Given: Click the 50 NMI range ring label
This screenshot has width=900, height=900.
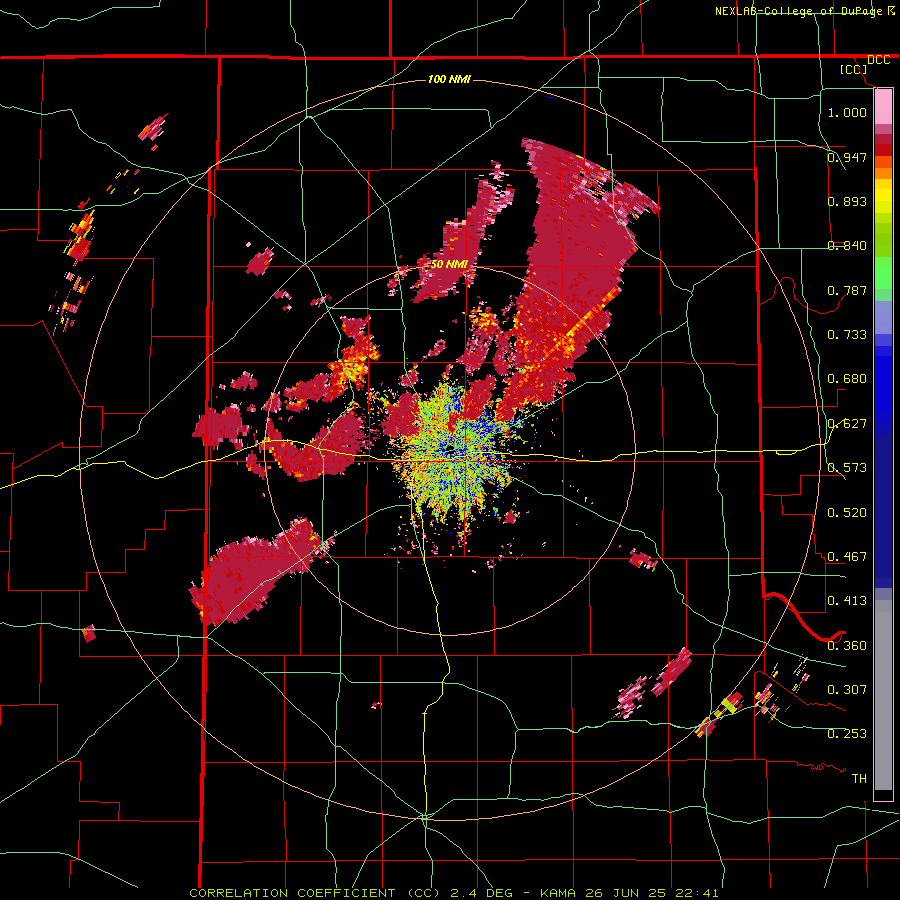Looking at the screenshot, I should click(x=449, y=265).
